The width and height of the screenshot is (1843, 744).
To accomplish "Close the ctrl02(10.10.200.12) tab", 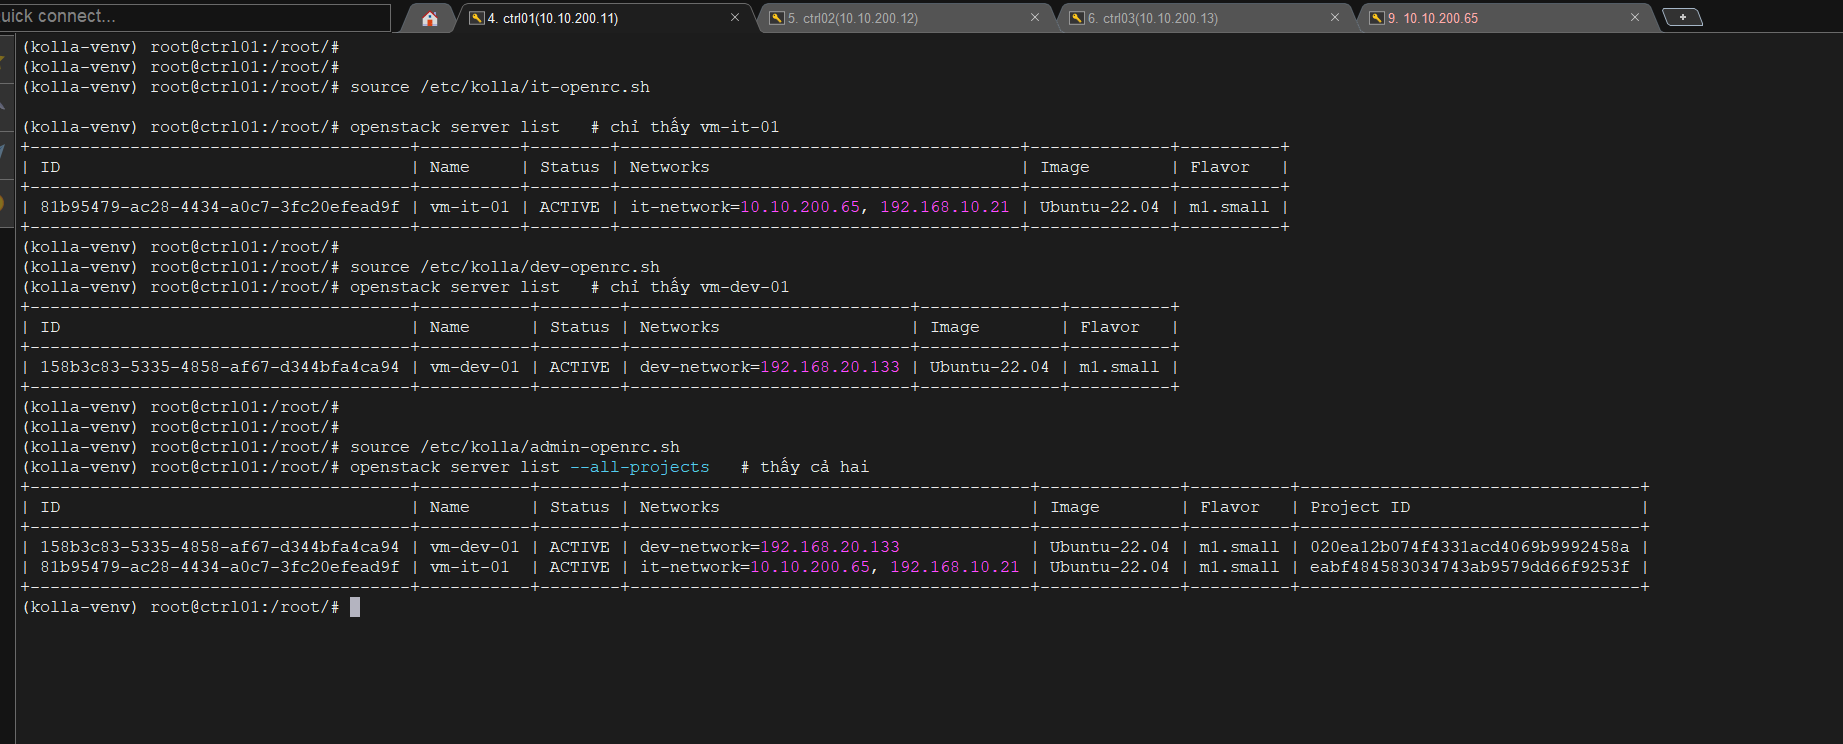I will pos(1035,17).
